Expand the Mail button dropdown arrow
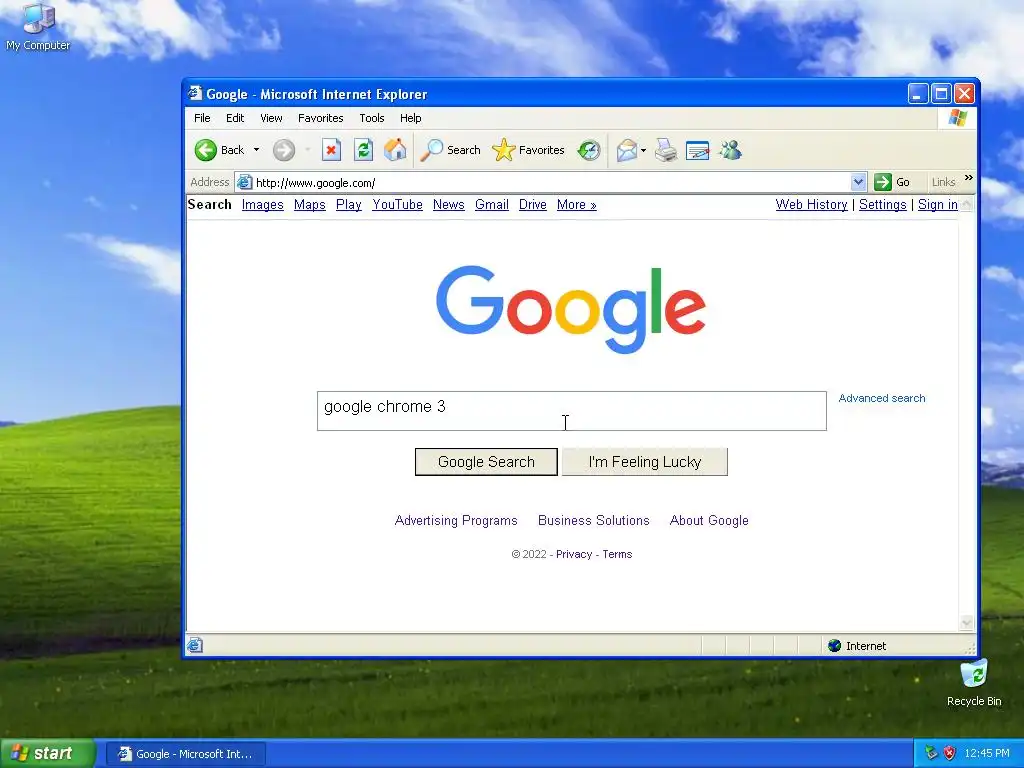The height and width of the screenshot is (768, 1024). coord(643,151)
